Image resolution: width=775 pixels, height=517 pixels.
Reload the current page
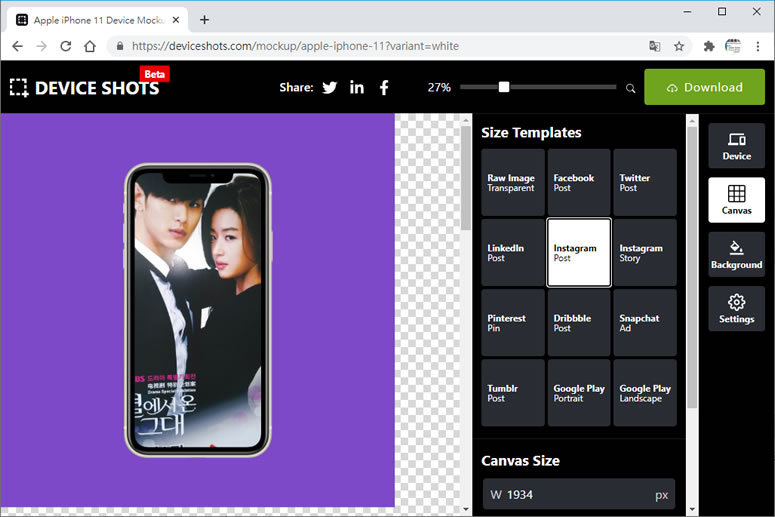tap(65, 46)
